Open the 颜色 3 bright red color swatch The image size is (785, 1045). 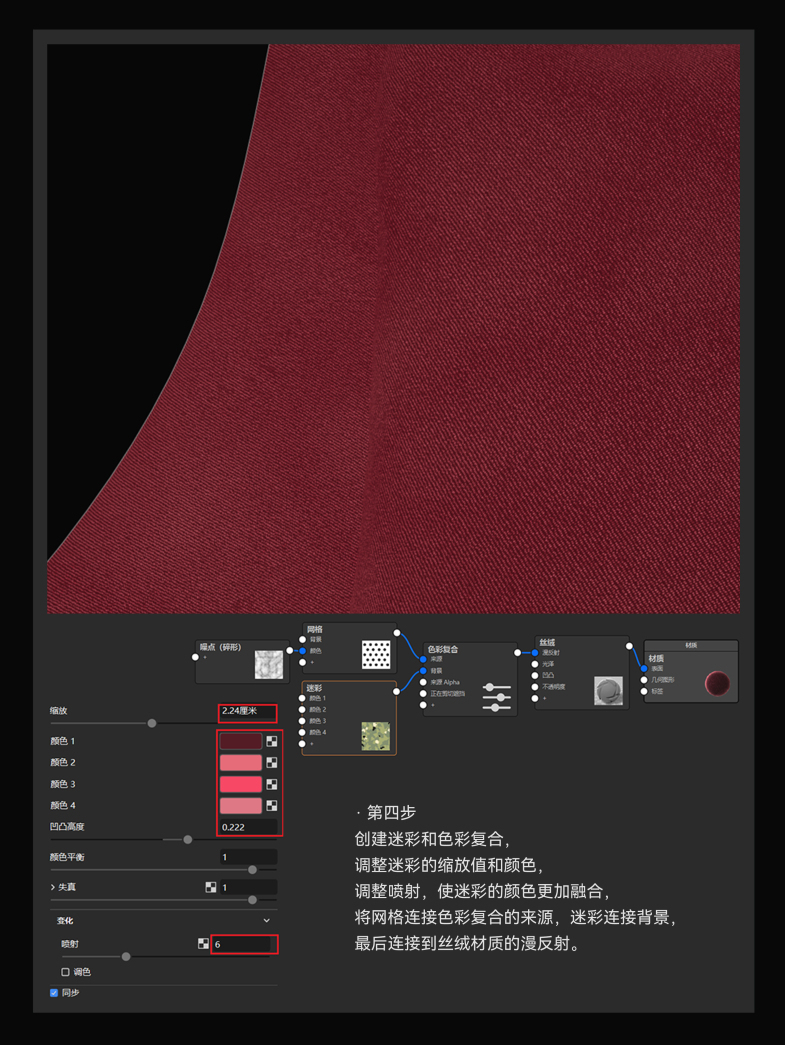click(240, 784)
